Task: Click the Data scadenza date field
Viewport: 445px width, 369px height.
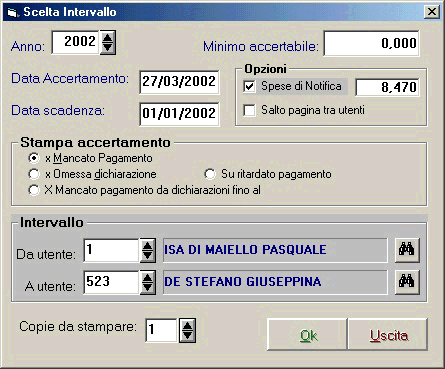Action: point(179,114)
